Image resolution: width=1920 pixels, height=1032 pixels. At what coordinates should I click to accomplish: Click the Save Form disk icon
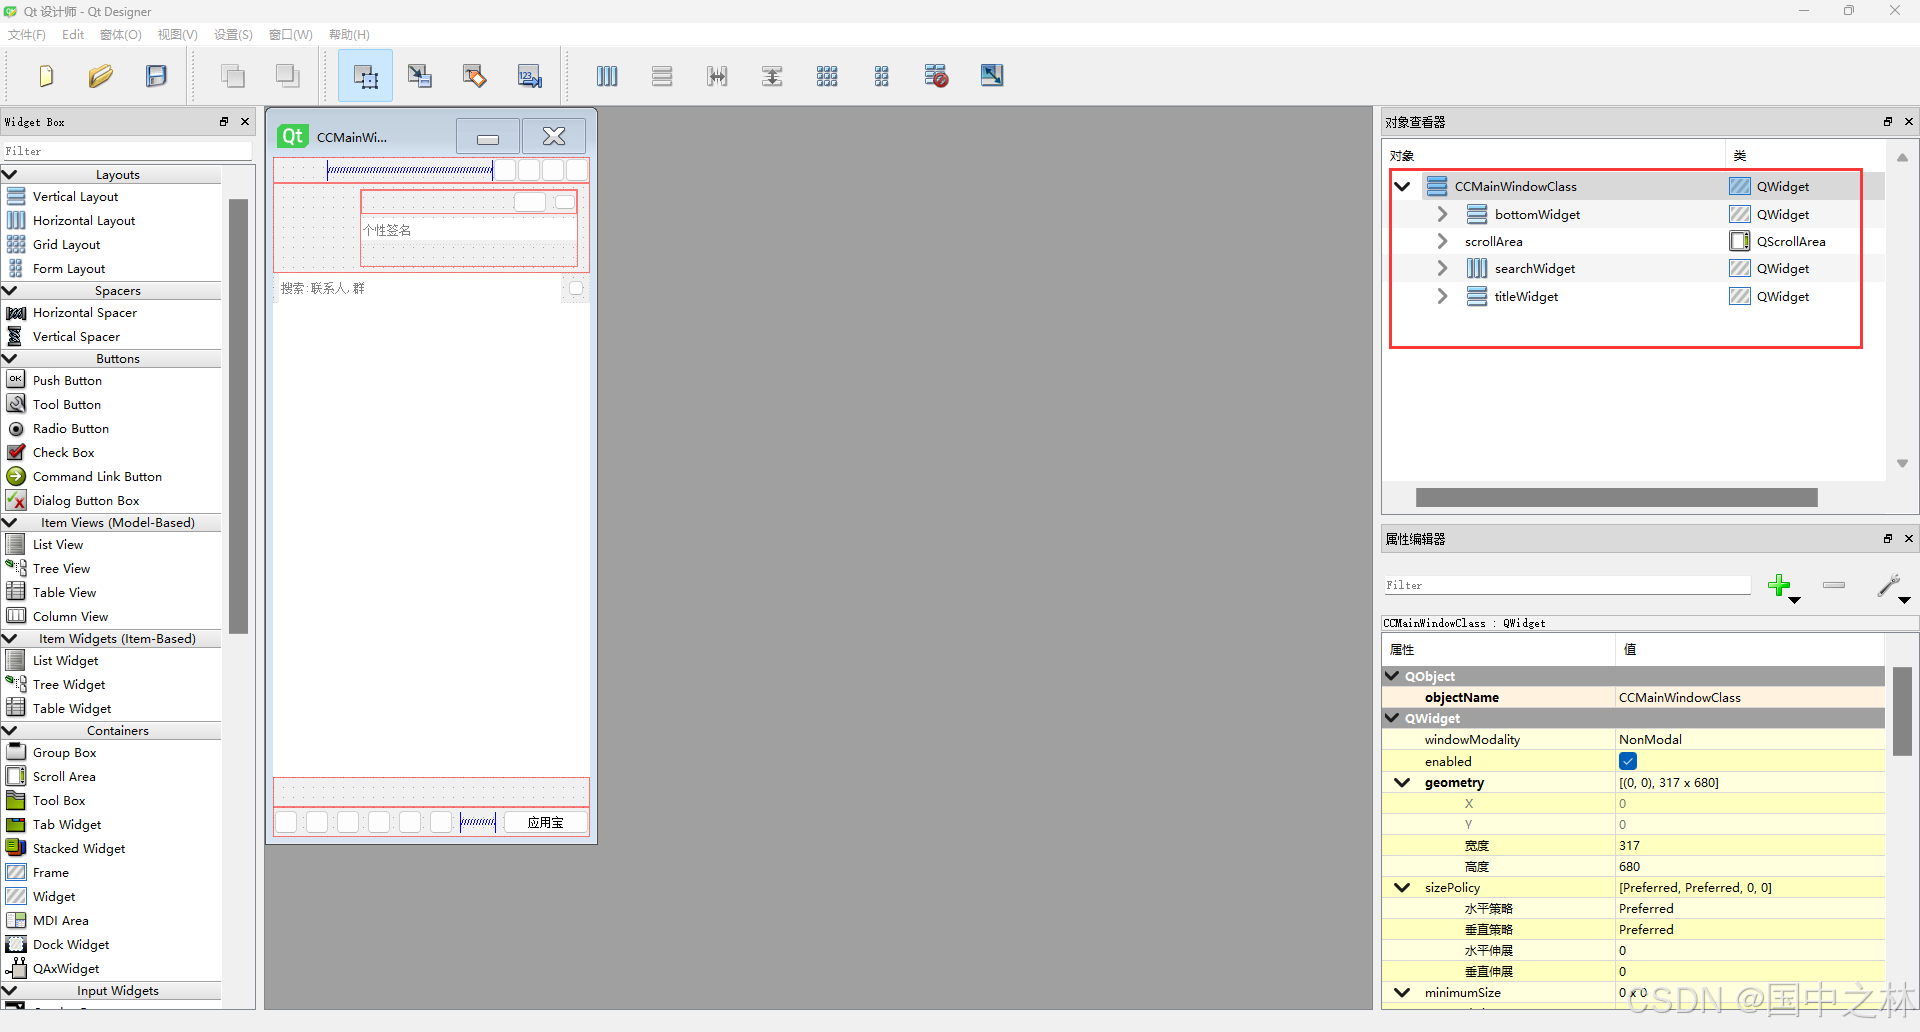click(156, 76)
